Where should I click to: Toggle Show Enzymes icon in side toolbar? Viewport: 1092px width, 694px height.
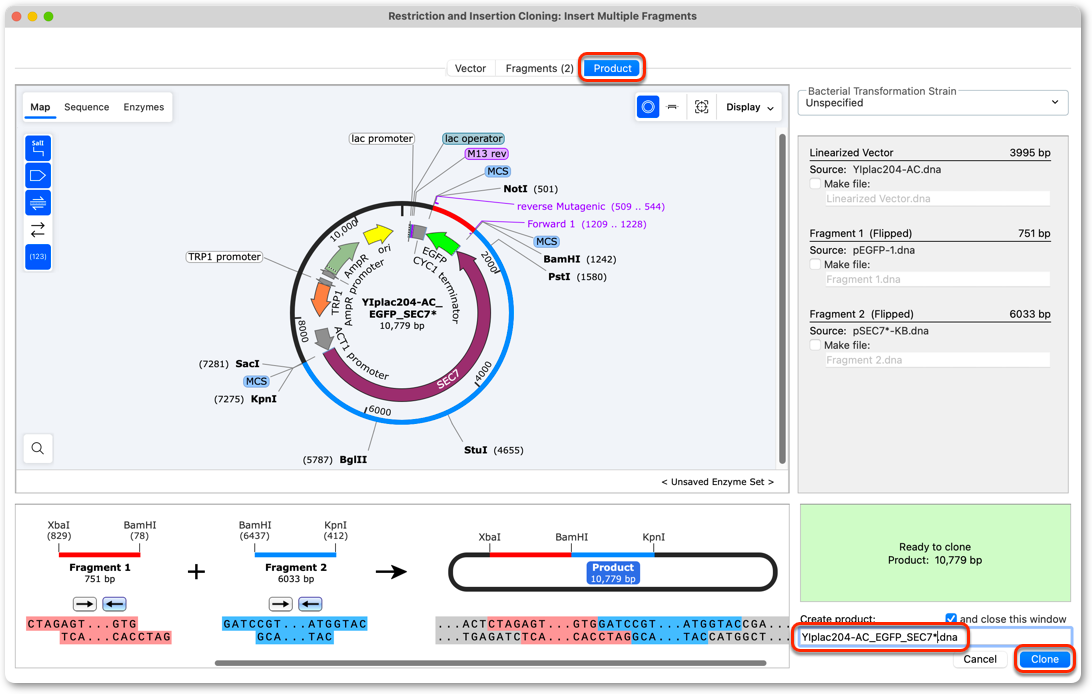click(x=38, y=148)
